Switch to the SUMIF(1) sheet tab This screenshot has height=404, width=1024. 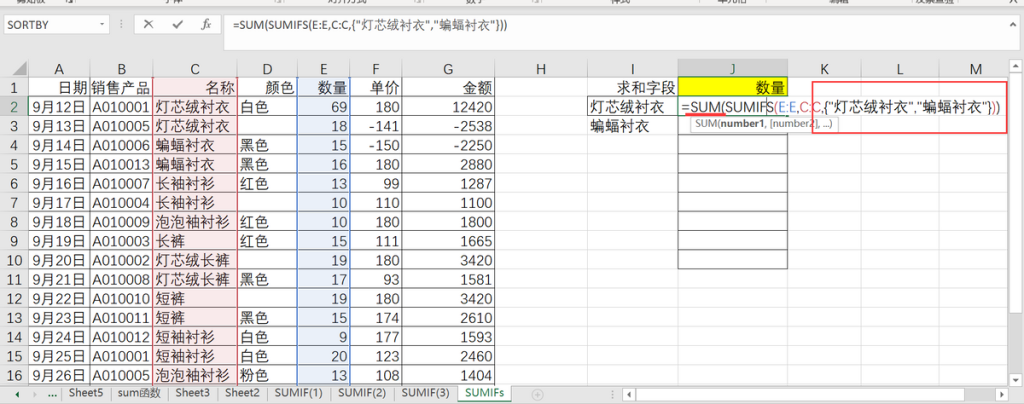(x=299, y=393)
